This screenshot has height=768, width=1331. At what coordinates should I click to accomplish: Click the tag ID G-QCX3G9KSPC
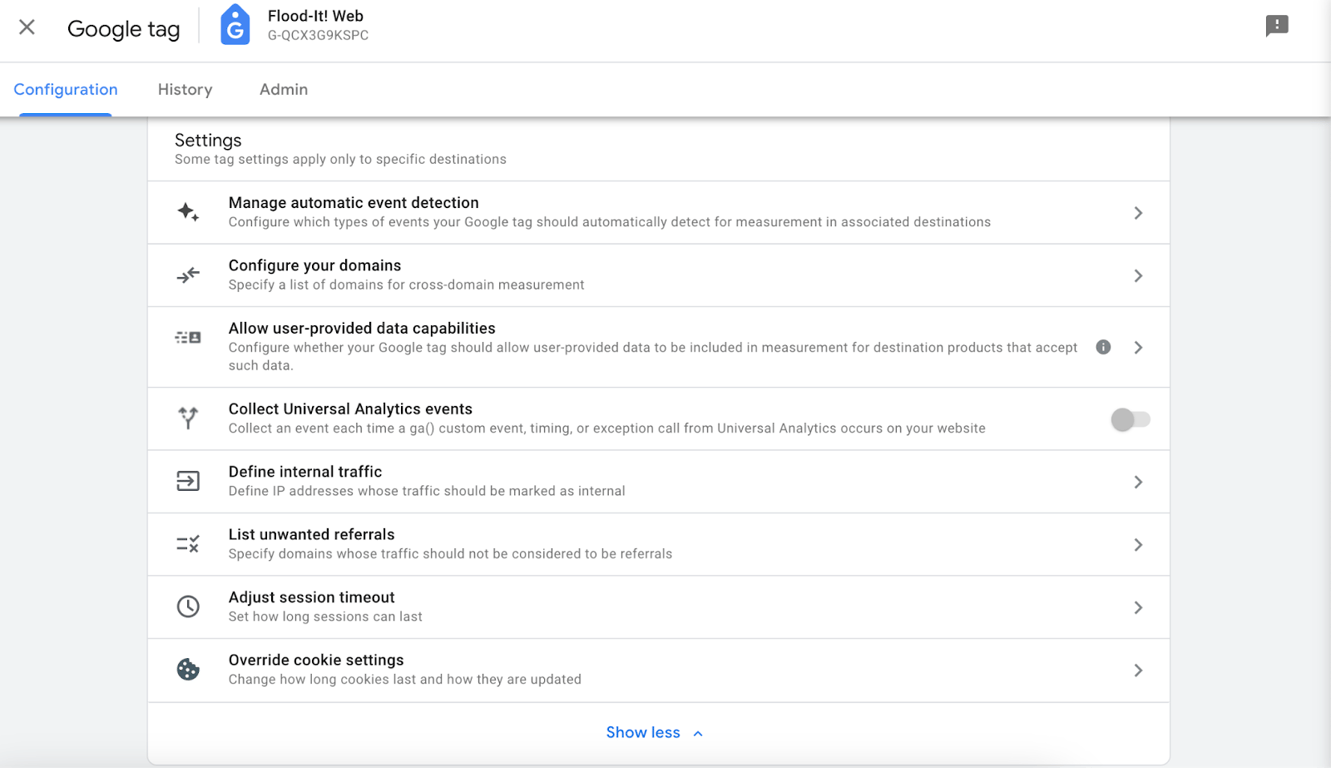tap(318, 35)
